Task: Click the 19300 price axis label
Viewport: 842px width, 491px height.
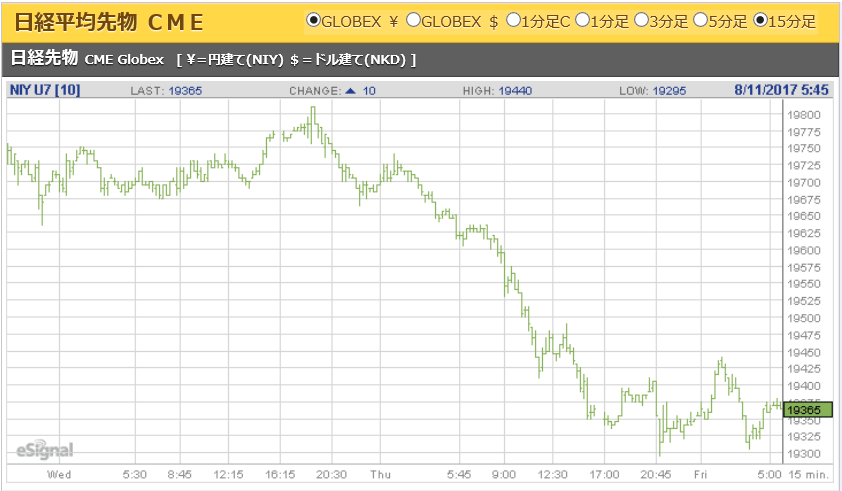Action: (804, 454)
